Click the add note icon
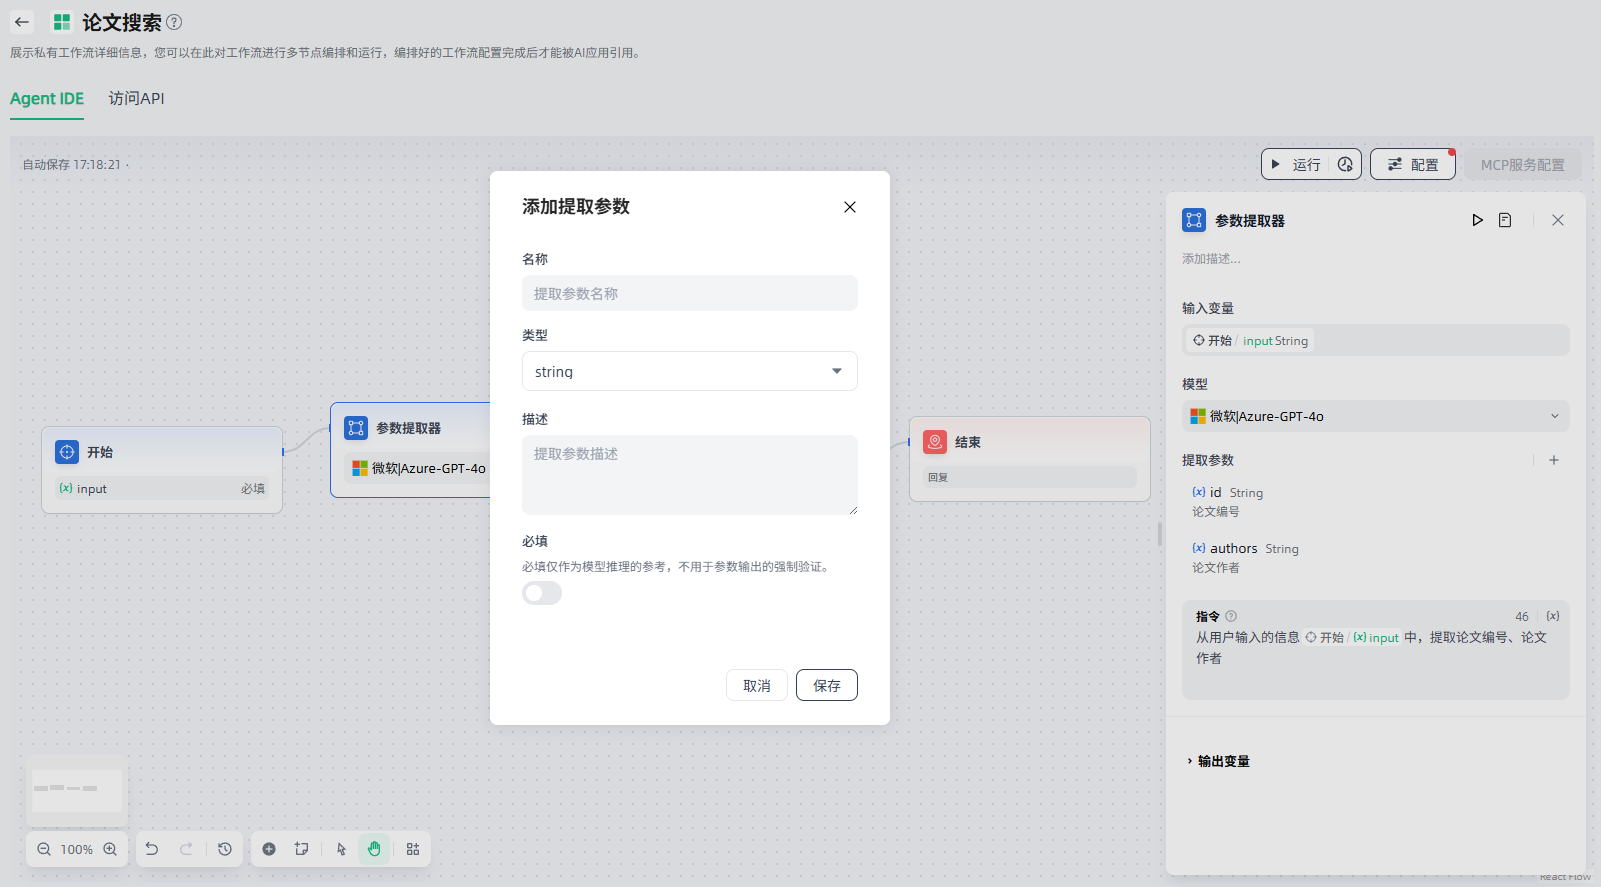 pos(301,849)
